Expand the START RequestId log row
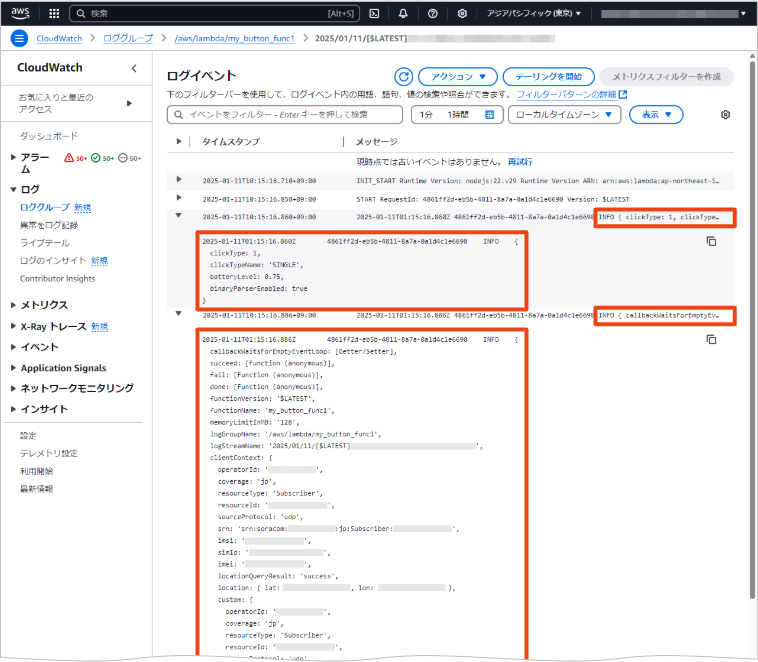This screenshot has height=662, width=758. click(x=179, y=197)
